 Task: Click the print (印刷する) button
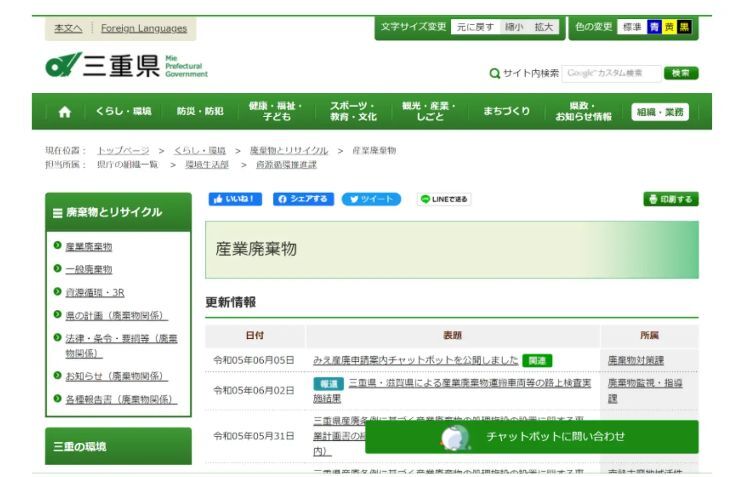(x=672, y=199)
